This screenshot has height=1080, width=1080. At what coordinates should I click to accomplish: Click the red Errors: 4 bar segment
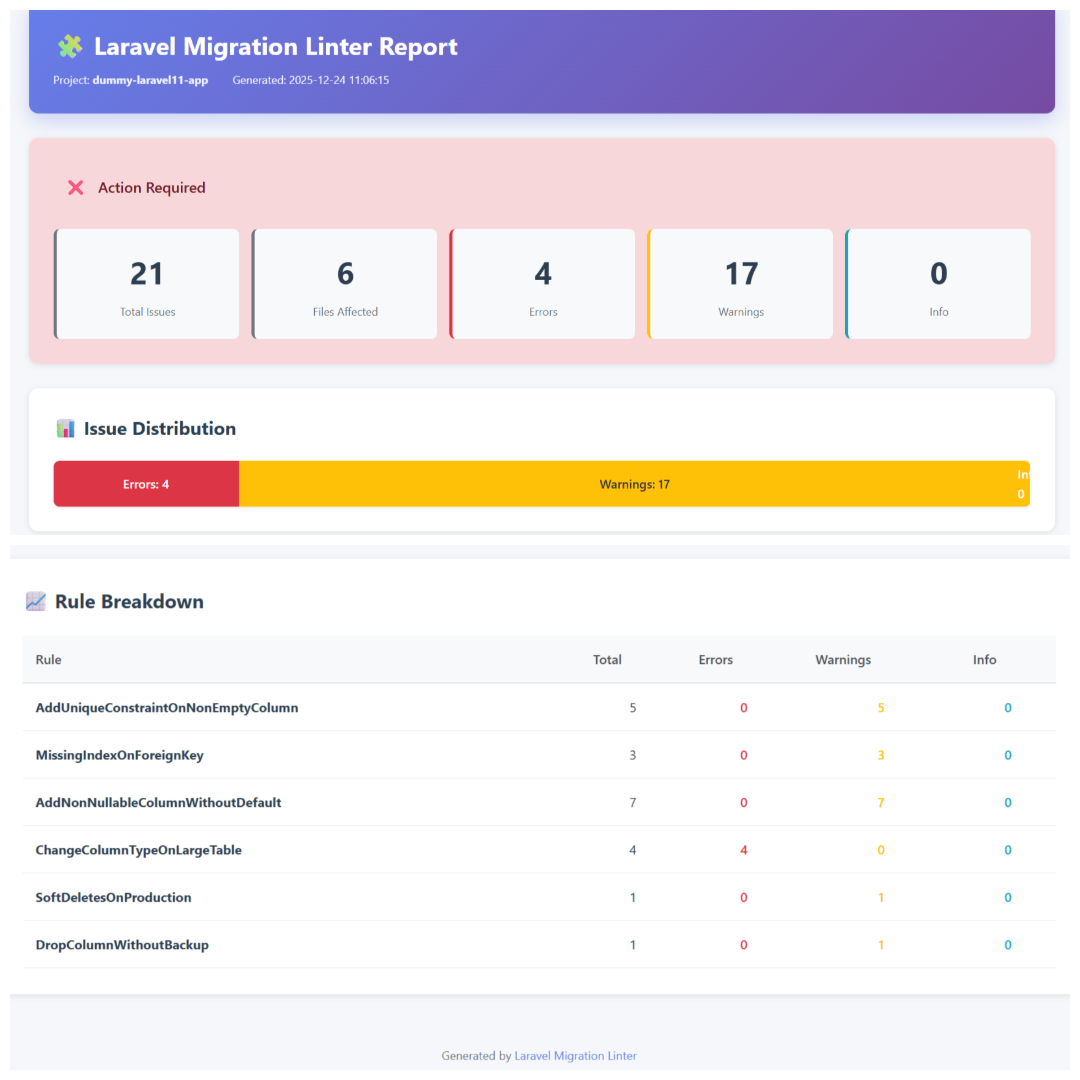click(x=146, y=484)
